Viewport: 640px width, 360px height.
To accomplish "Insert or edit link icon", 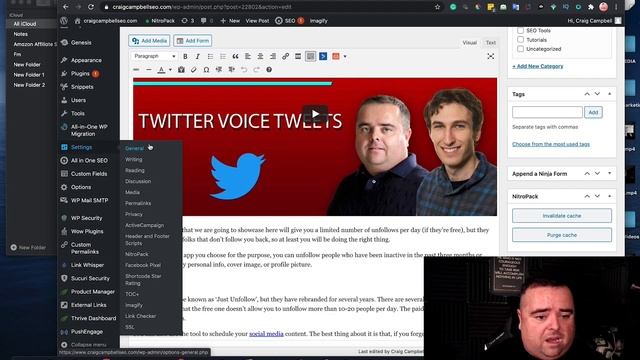I will click(x=285, y=56).
